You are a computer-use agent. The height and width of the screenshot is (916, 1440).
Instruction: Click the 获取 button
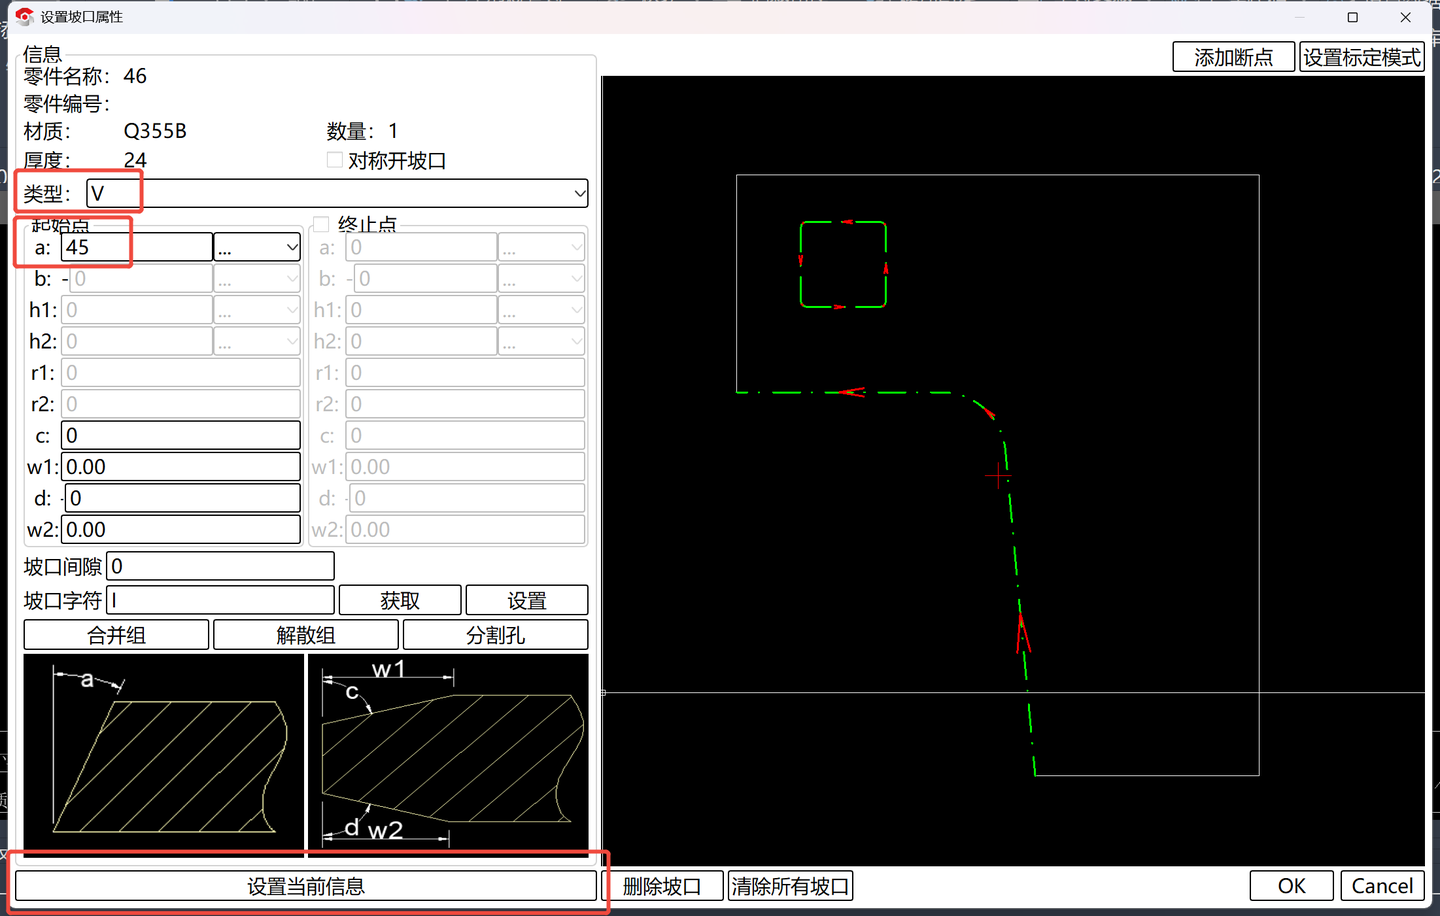[400, 600]
